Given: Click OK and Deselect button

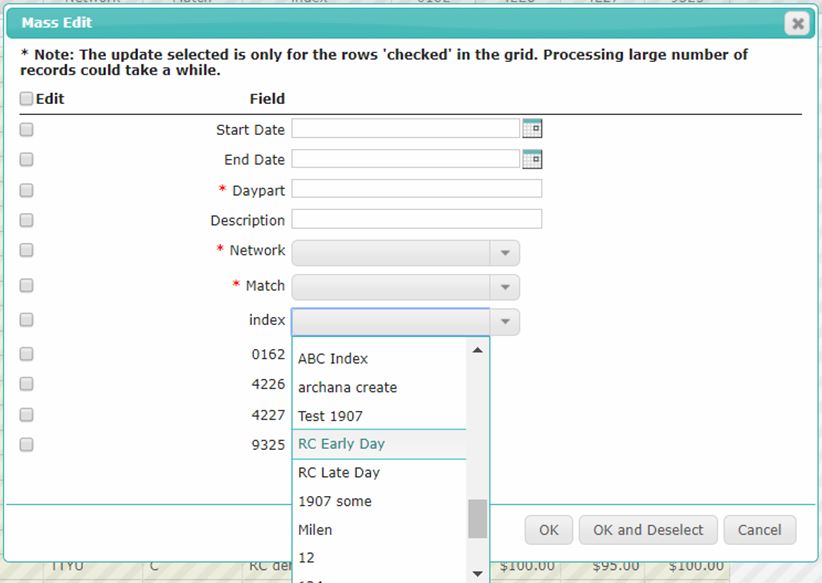Looking at the screenshot, I should click(x=648, y=530).
